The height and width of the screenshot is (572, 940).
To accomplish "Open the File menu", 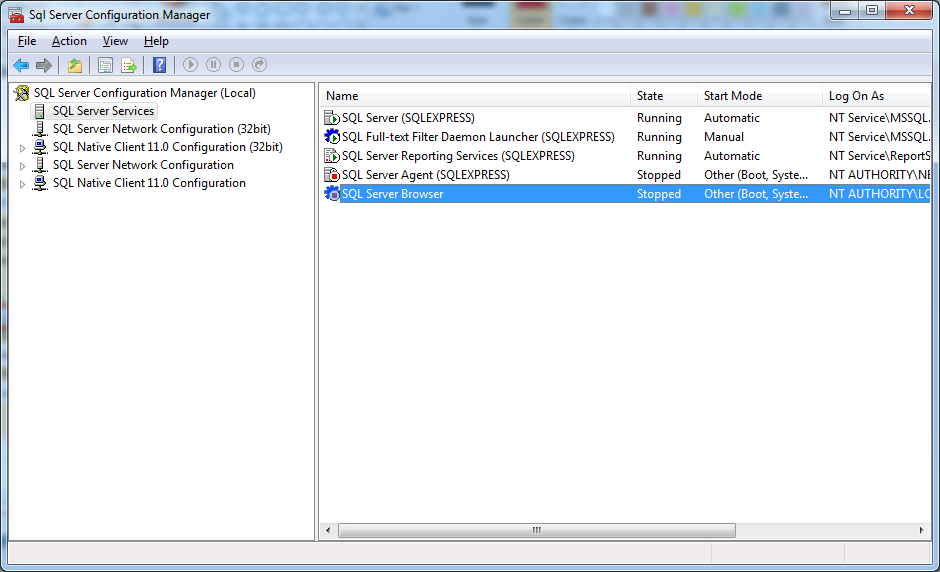I will click(27, 41).
